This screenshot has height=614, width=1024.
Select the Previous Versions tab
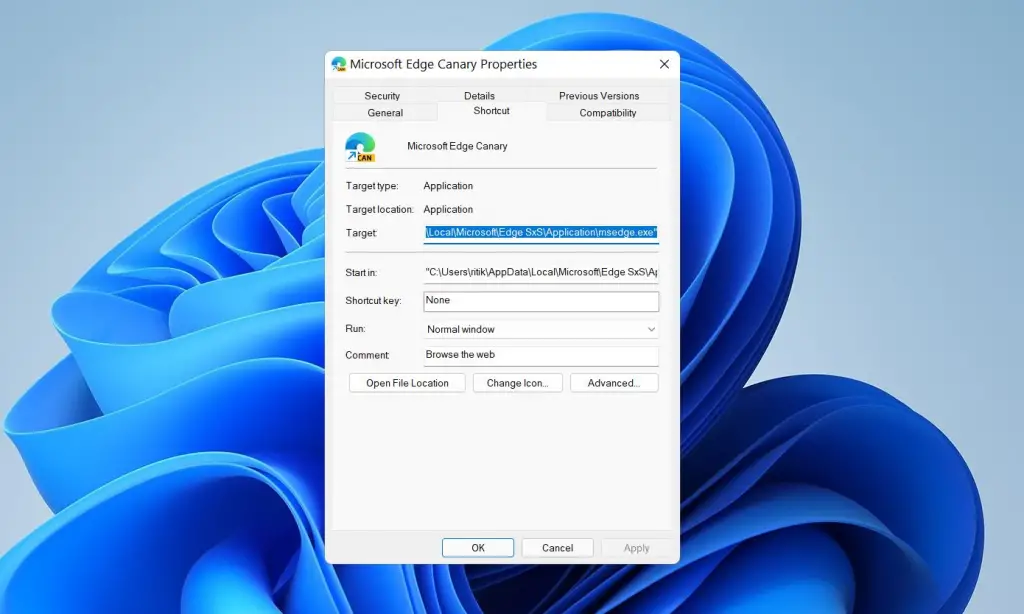coord(599,95)
